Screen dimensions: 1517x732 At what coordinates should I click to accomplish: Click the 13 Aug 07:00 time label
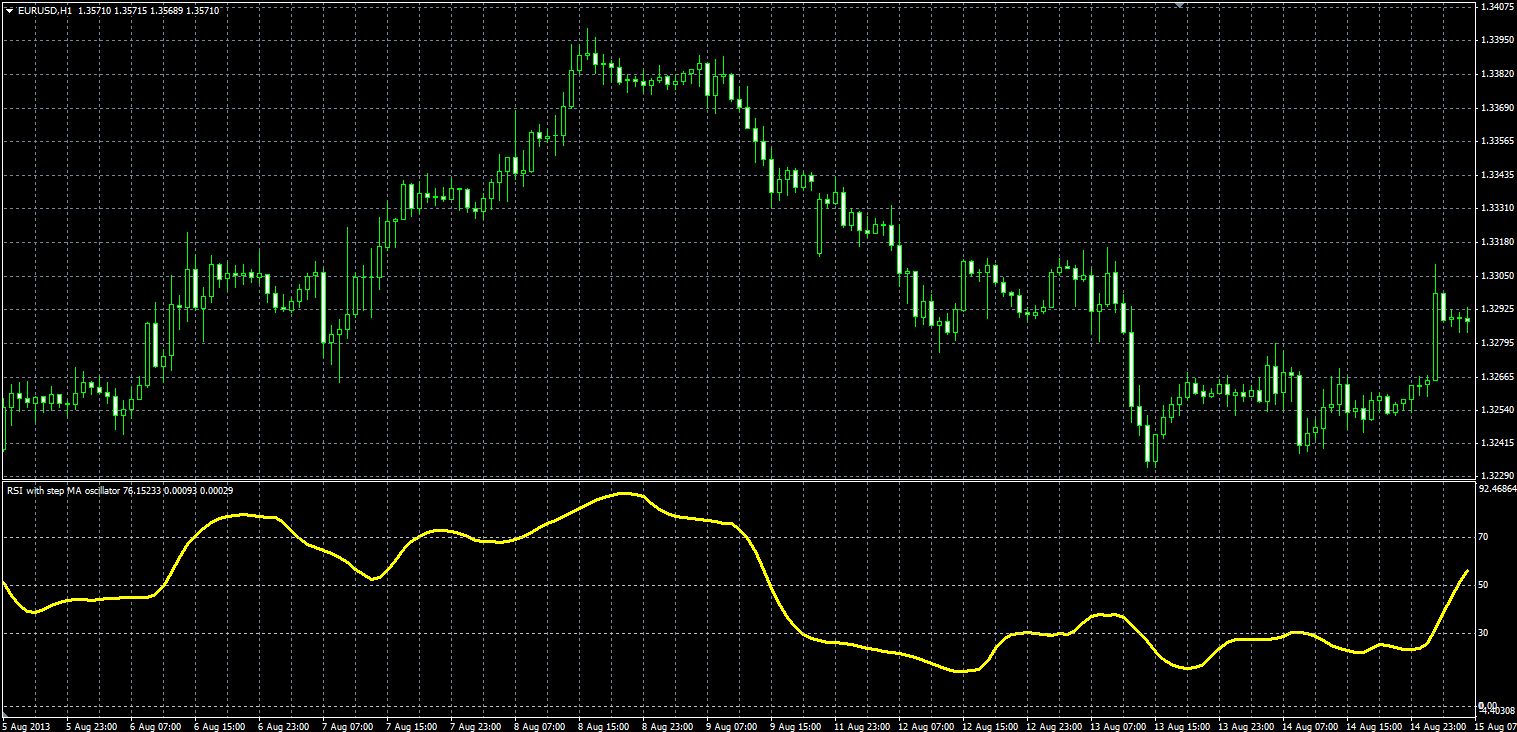tap(1120, 725)
